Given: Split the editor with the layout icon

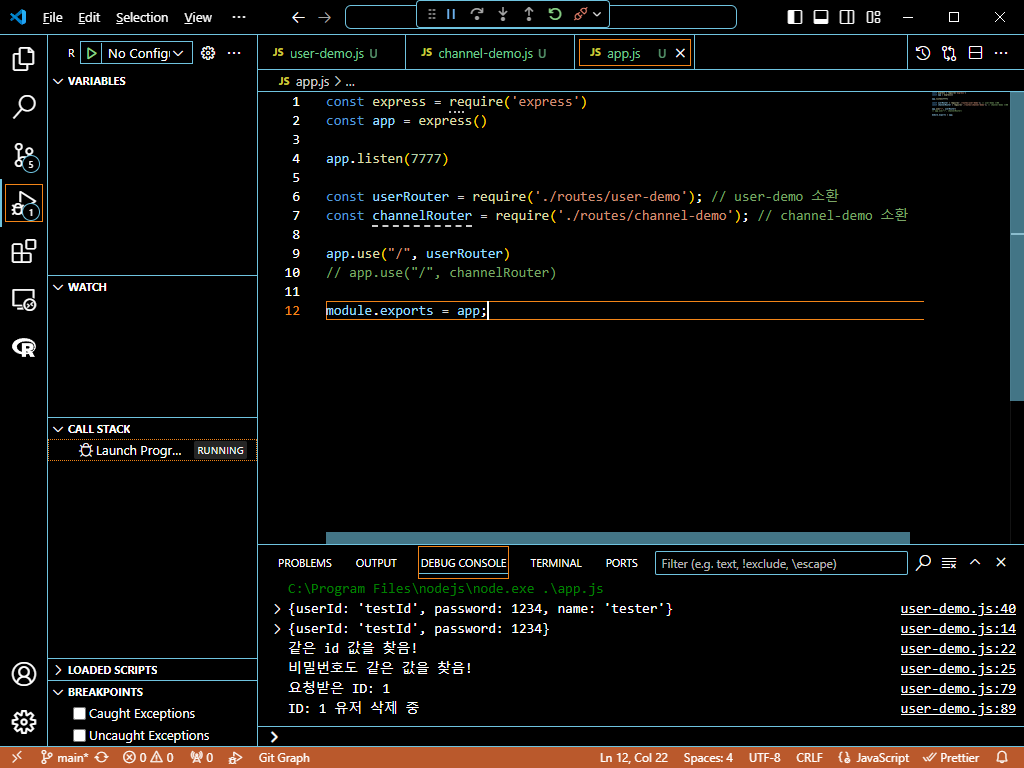Looking at the screenshot, I should 975,53.
